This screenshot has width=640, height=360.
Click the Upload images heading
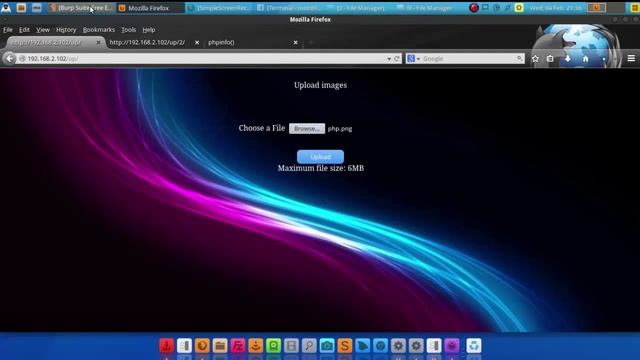click(320, 85)
